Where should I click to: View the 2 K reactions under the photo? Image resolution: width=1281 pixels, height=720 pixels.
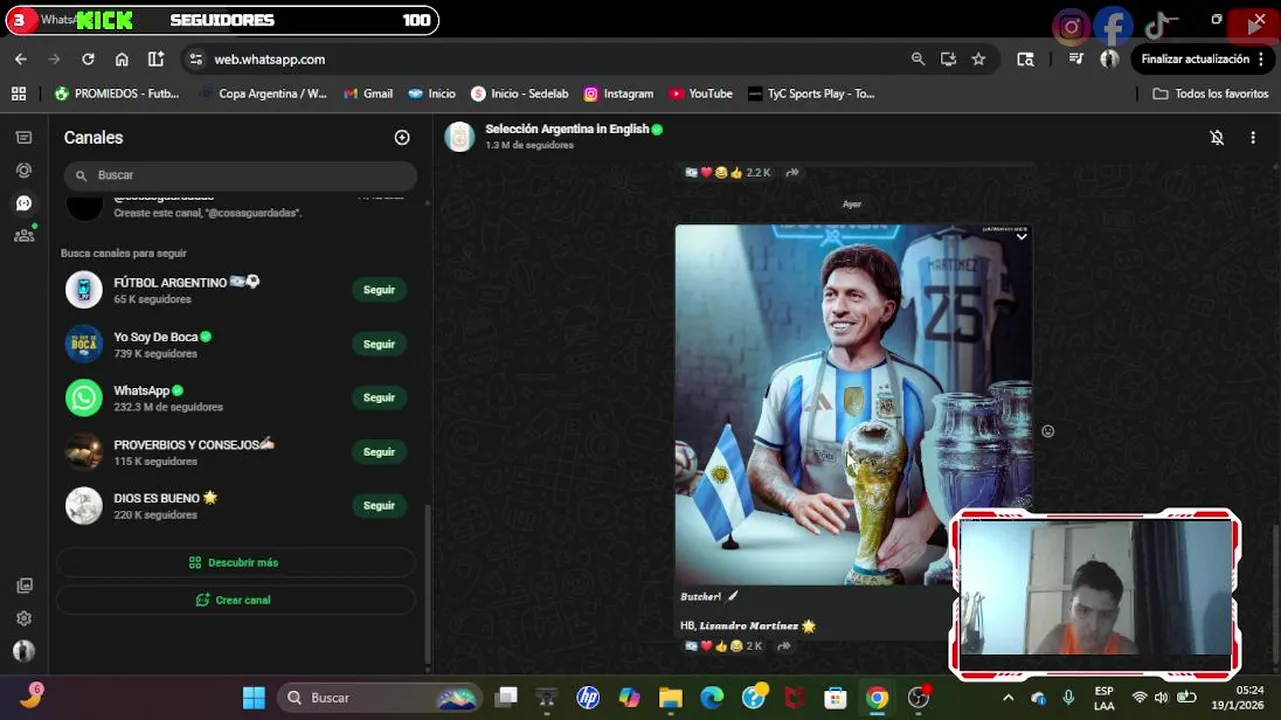[724, 646]
